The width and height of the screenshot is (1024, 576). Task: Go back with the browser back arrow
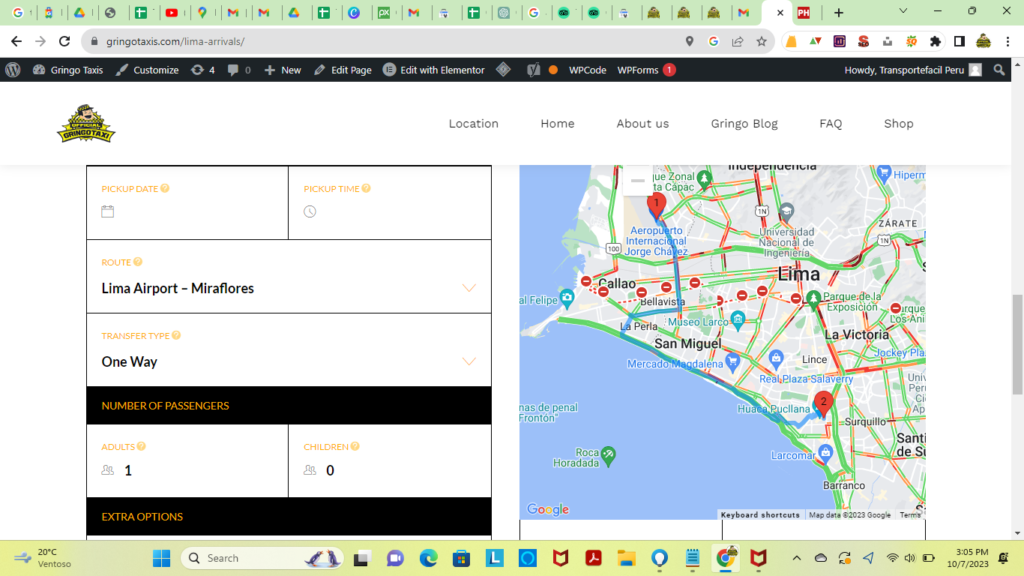16,41
